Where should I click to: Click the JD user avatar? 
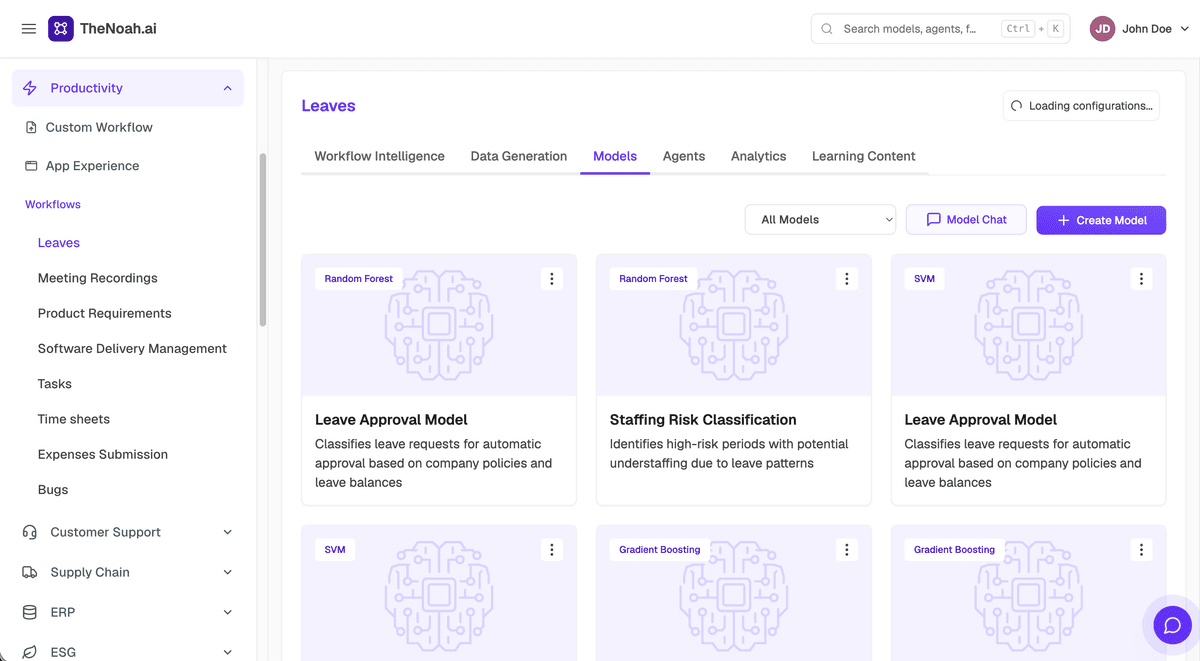click(1102, 29)
